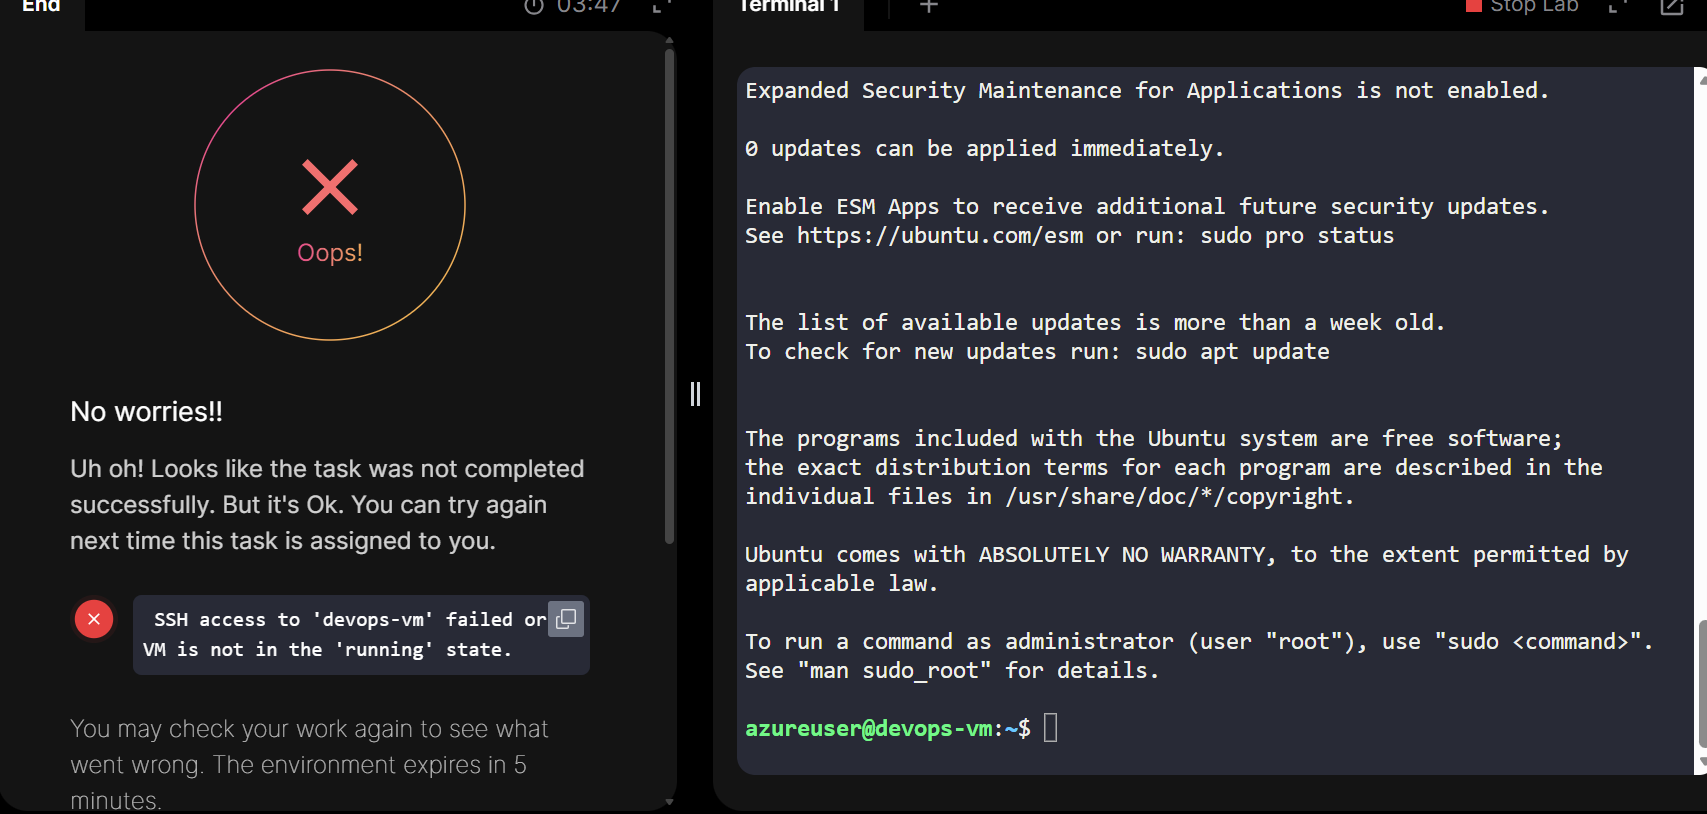Click the terminal scrollbar thumb
The height and width of the screenshot is (814, 1707).
tap(1701, 683)
